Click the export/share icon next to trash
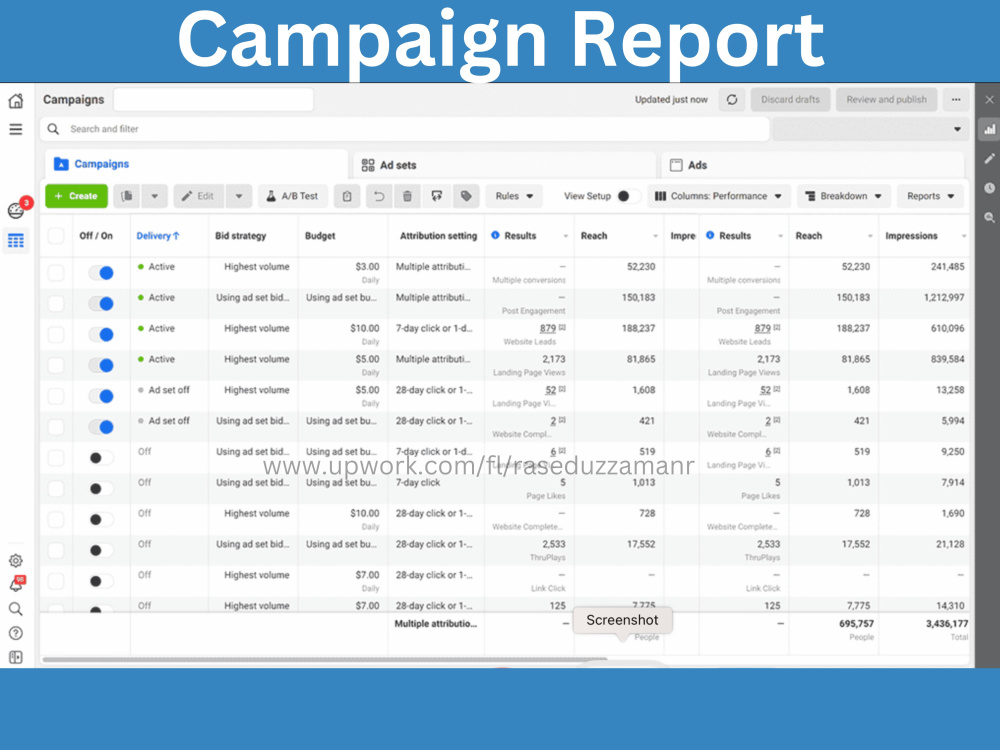1000x750 pixels. (437, 196)
